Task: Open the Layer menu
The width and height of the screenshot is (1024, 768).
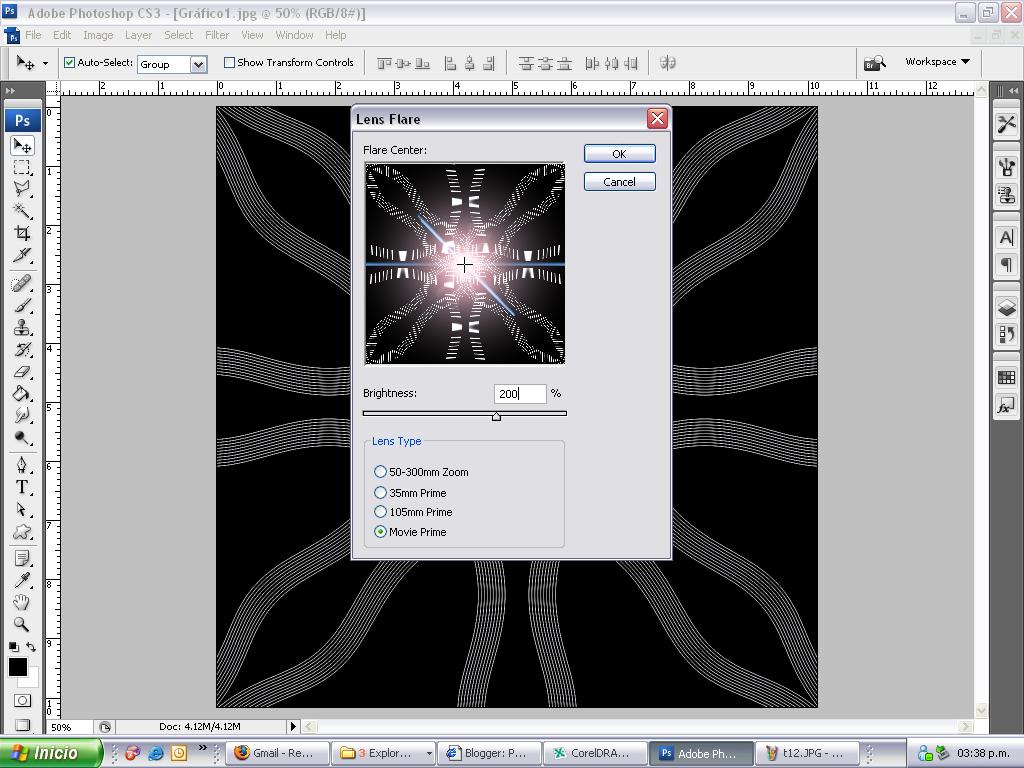Action: (138, 35)
